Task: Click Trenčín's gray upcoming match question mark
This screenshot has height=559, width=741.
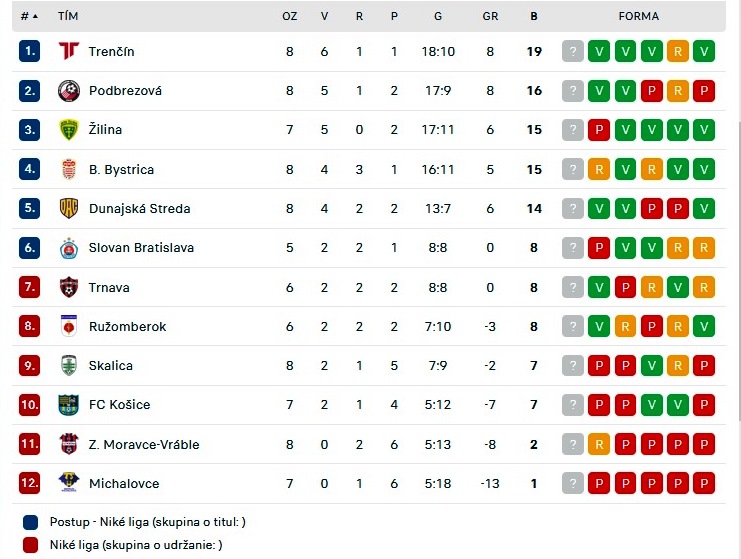Action: [x=573, y=51]
